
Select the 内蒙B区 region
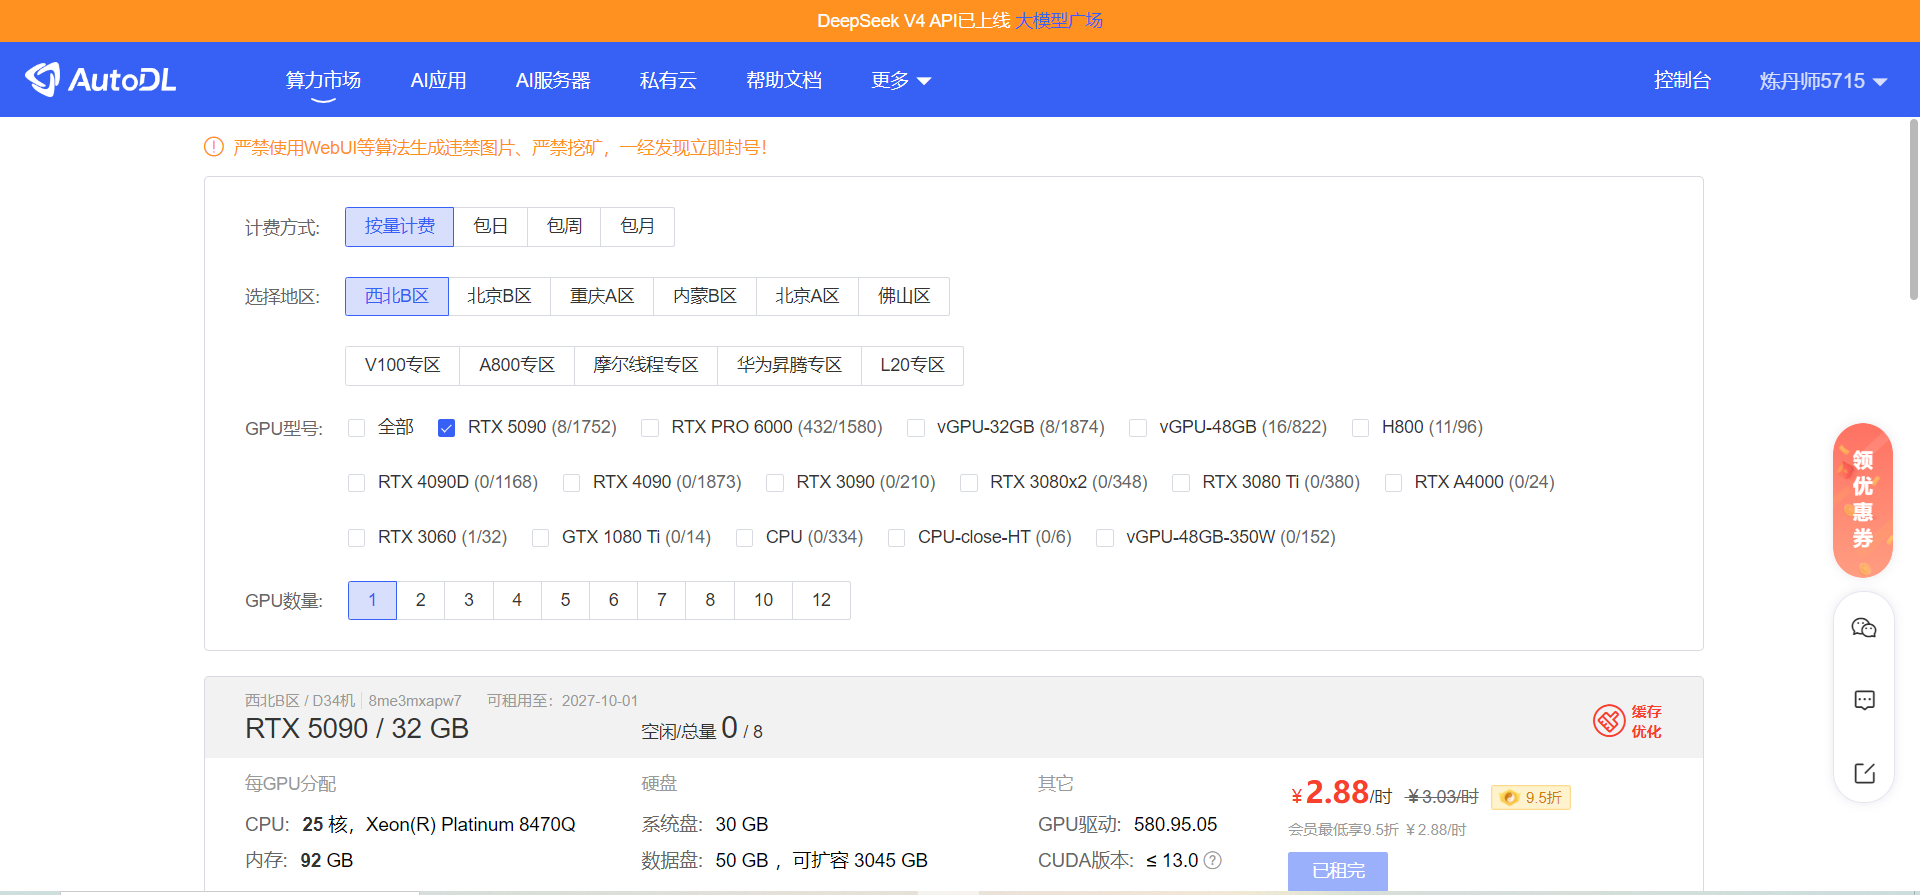705,296
